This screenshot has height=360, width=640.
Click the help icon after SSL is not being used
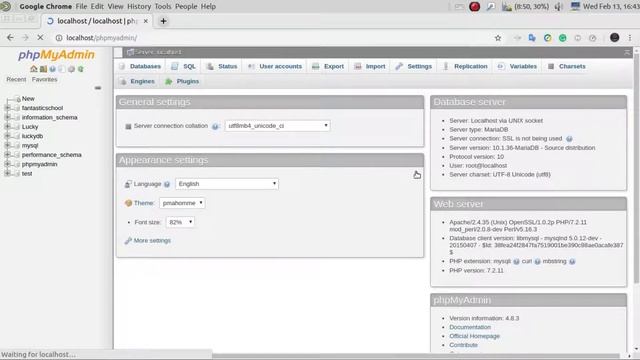click(x=569, y=139)
